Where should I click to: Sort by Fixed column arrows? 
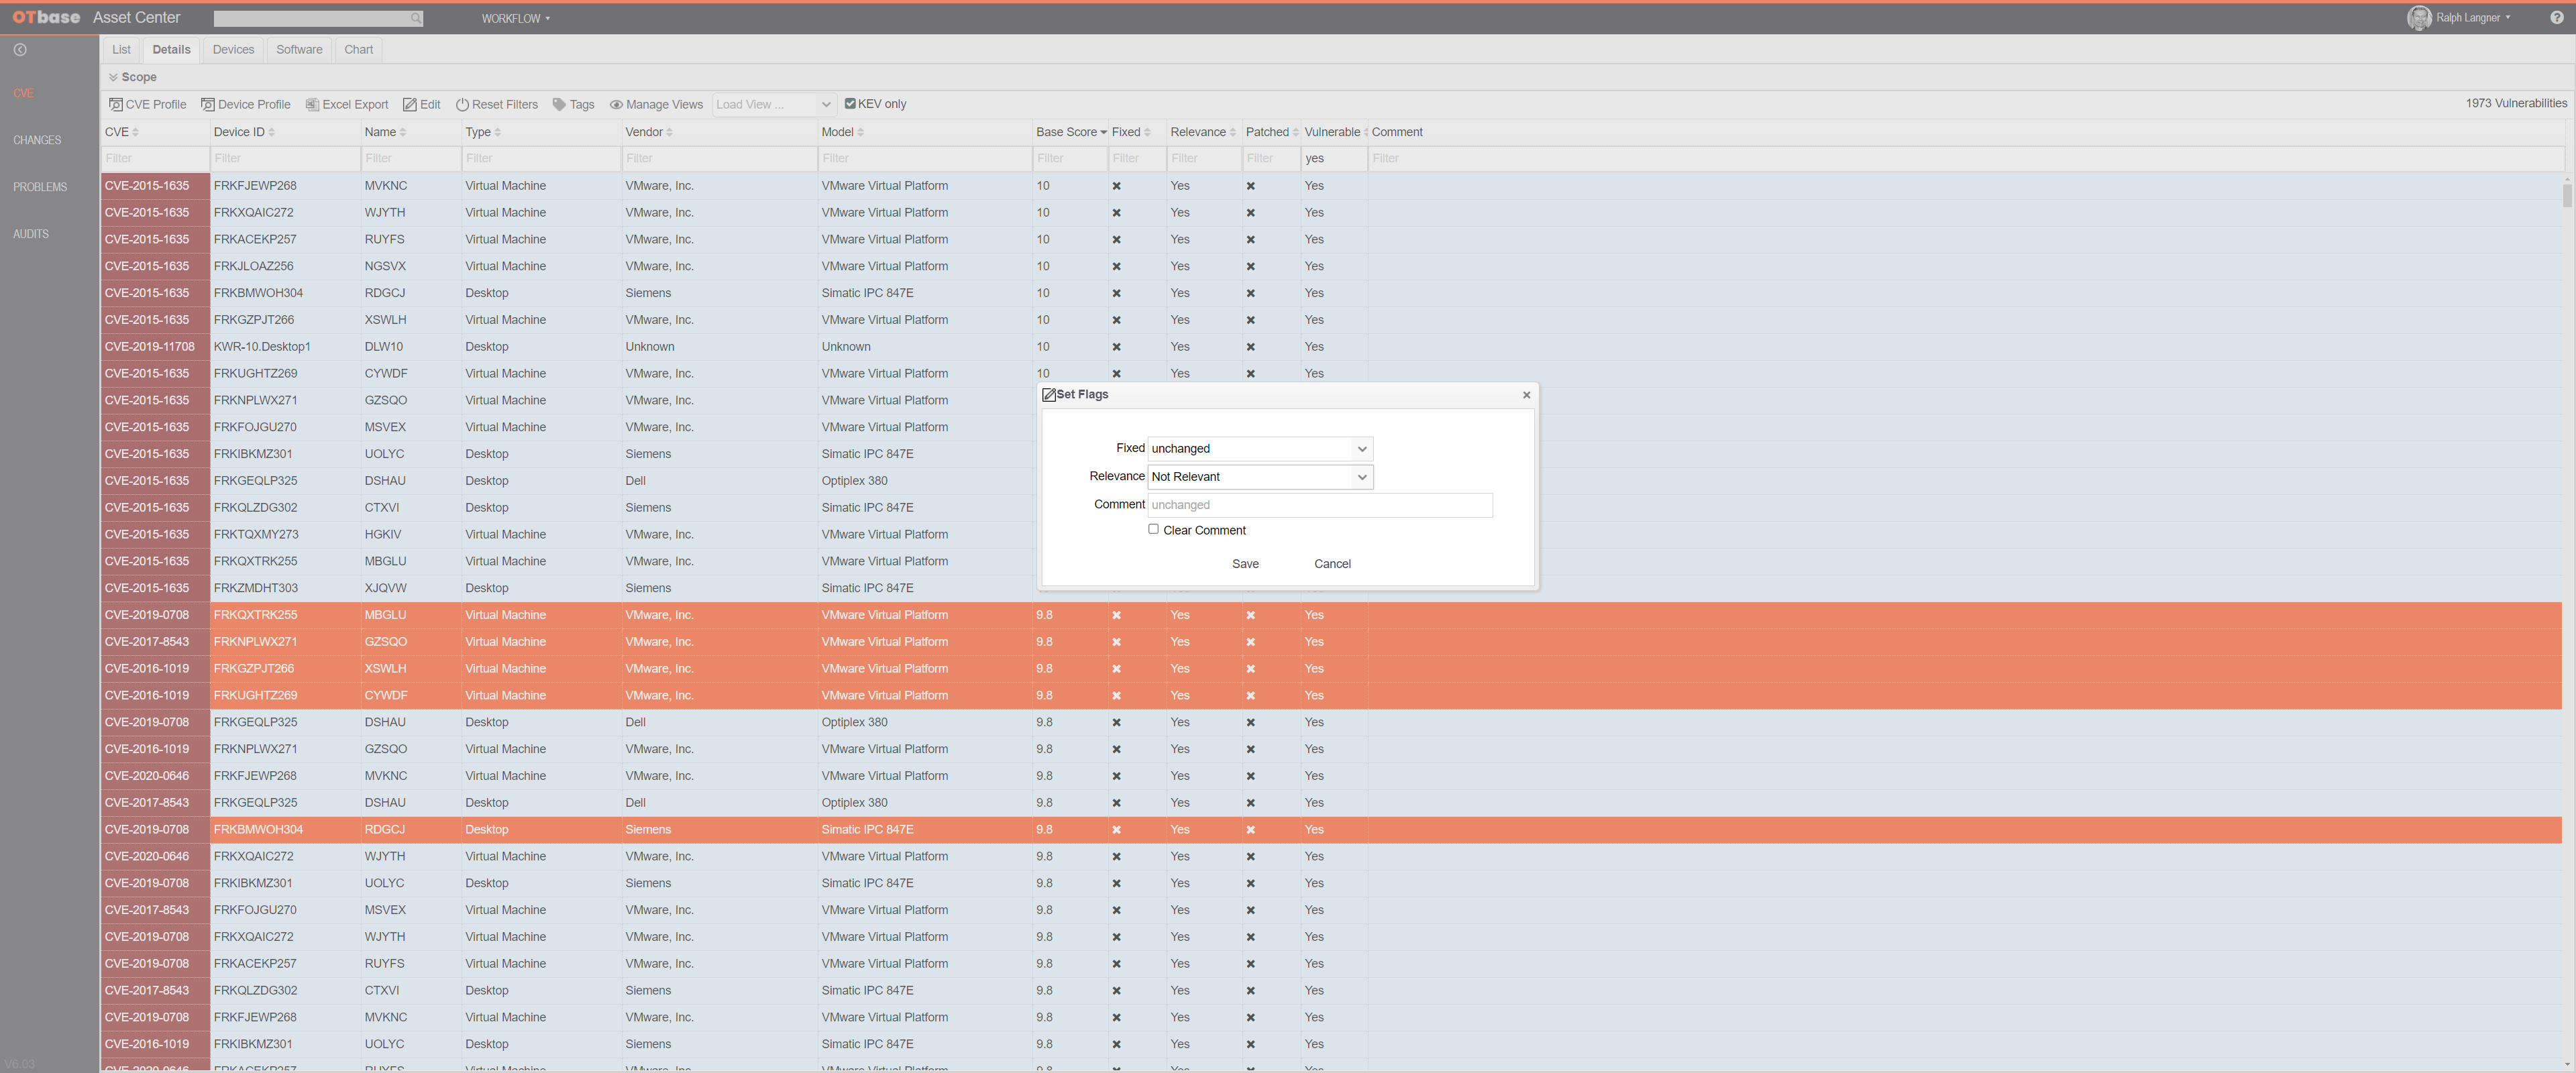click(1147, 132)
